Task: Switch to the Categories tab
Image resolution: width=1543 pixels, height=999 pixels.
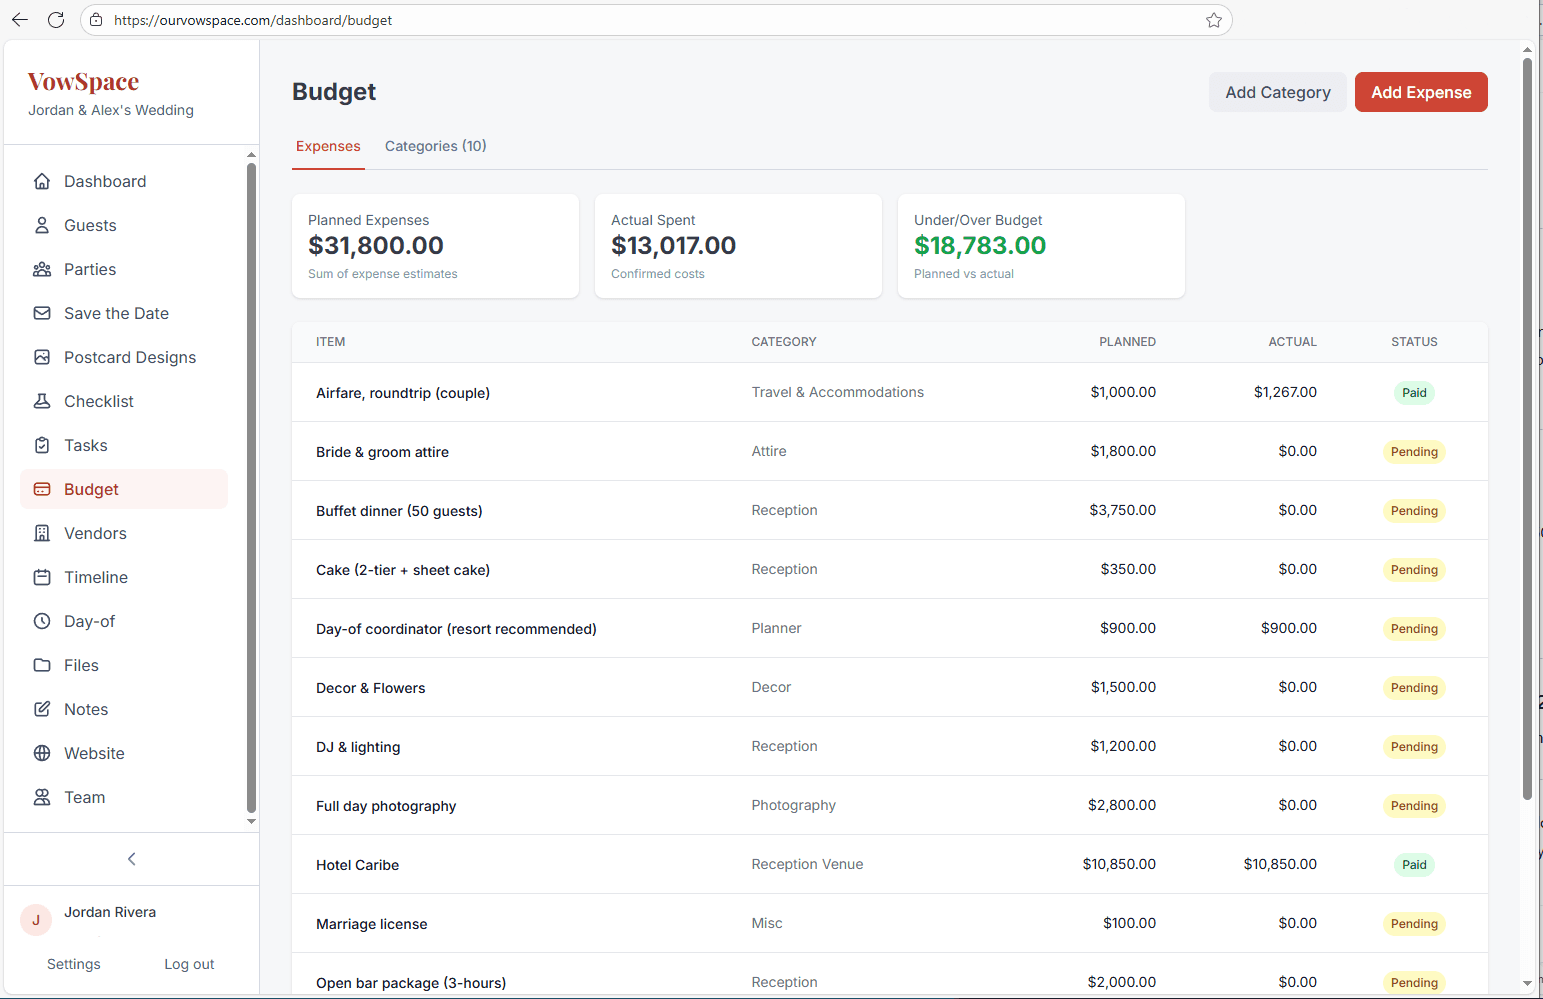Action: [x=436, y=146]
